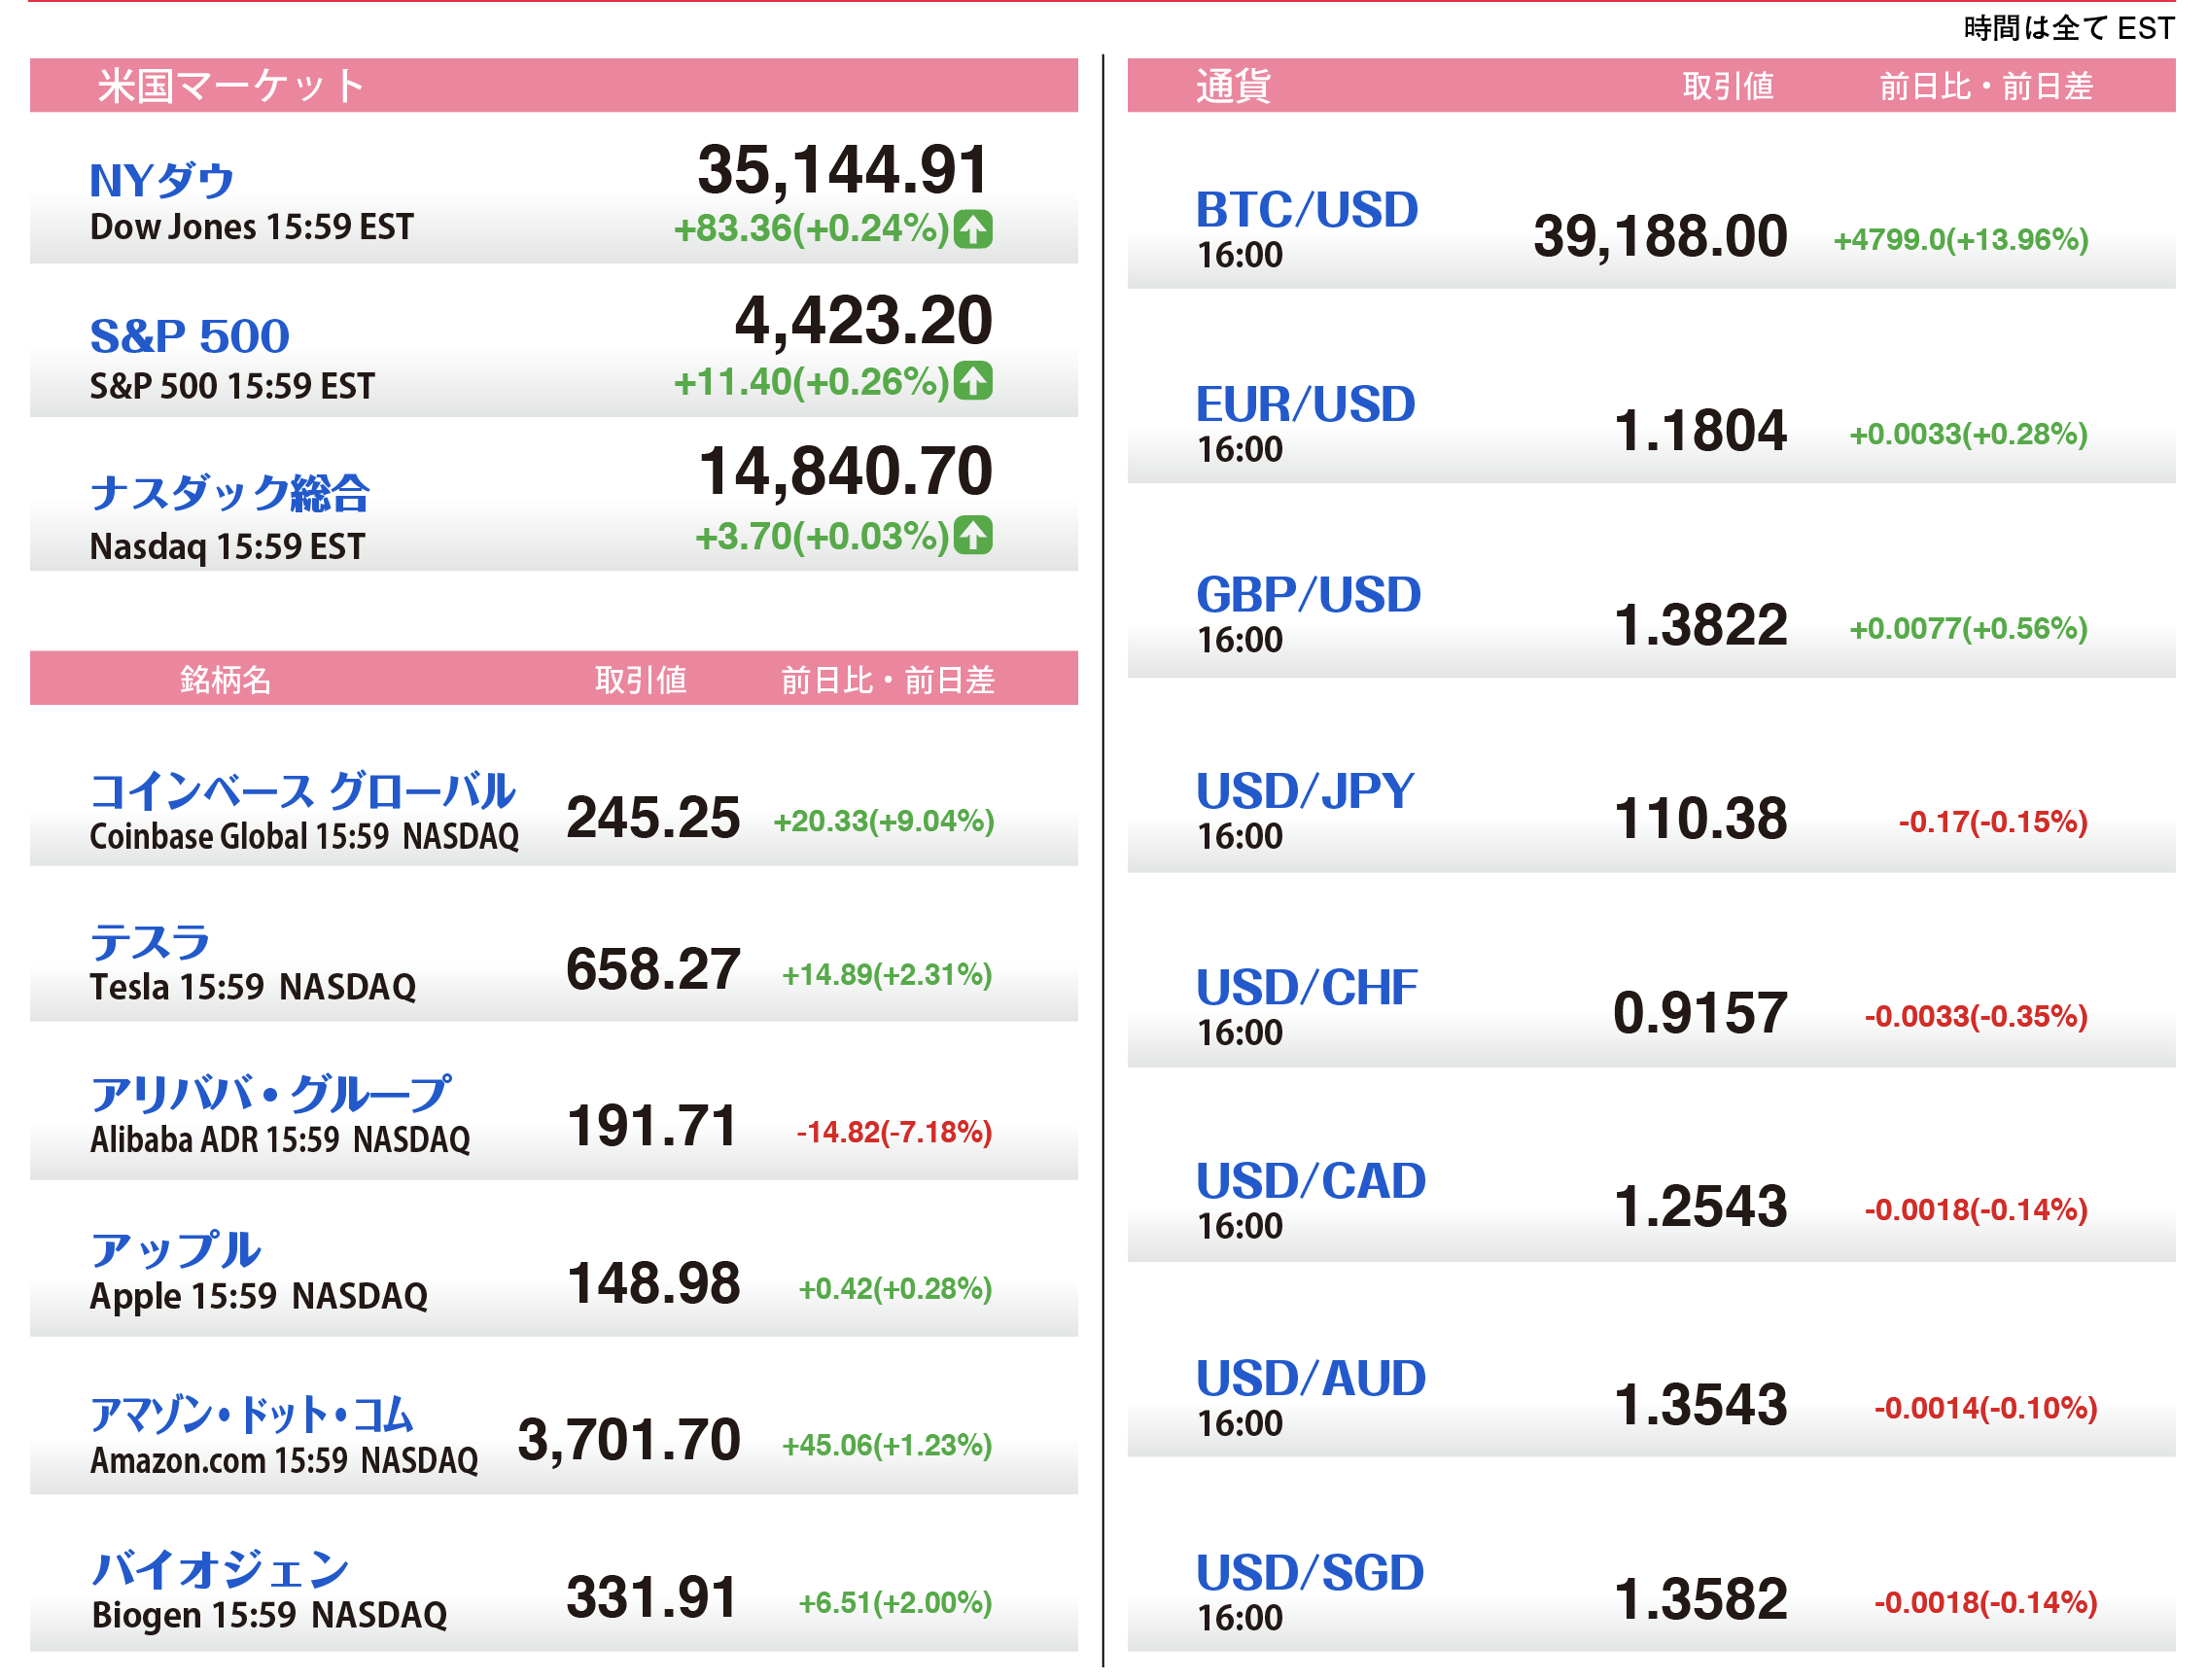Open the バイオジェン stock link

click(219, 1569)
